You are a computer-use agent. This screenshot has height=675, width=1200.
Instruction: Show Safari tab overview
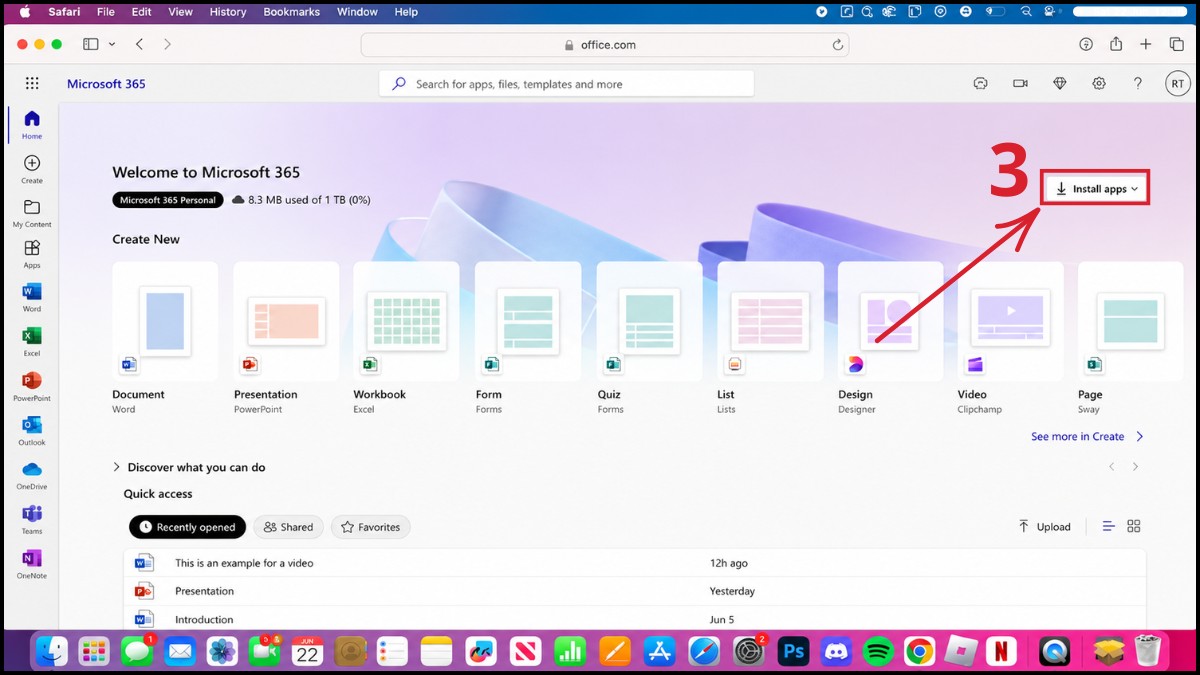click(x=1176, y=44)
